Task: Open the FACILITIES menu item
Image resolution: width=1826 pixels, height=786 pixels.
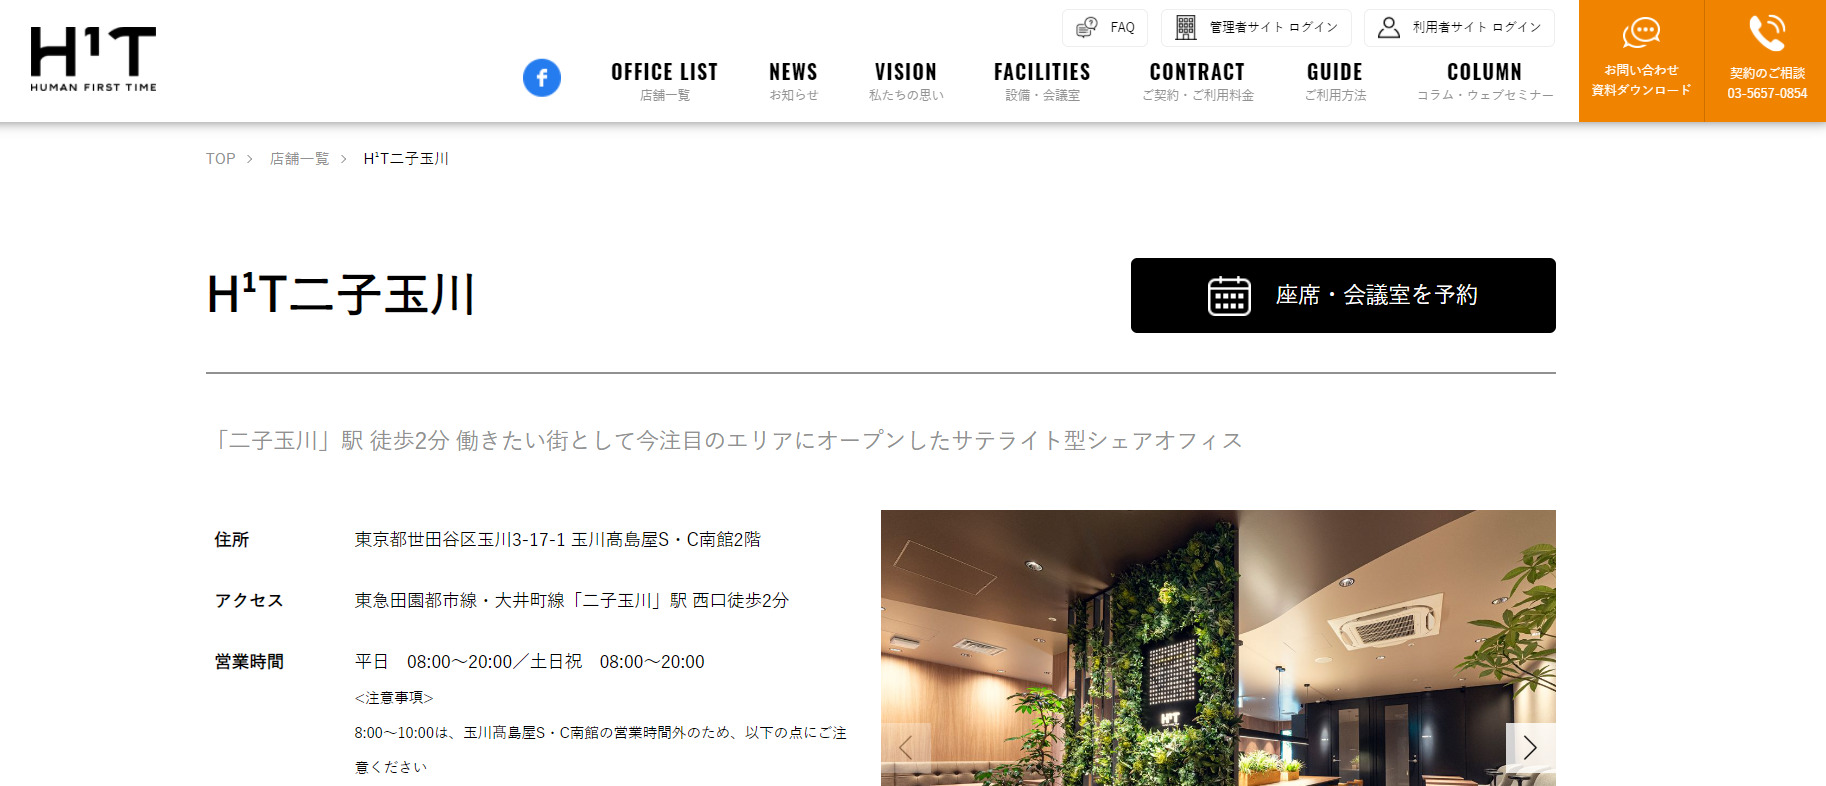Action: [x=1042, y=81]
